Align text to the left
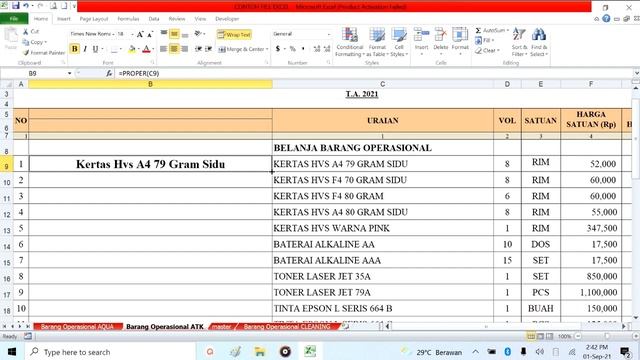640x360 pixels. tap(163, 49)
